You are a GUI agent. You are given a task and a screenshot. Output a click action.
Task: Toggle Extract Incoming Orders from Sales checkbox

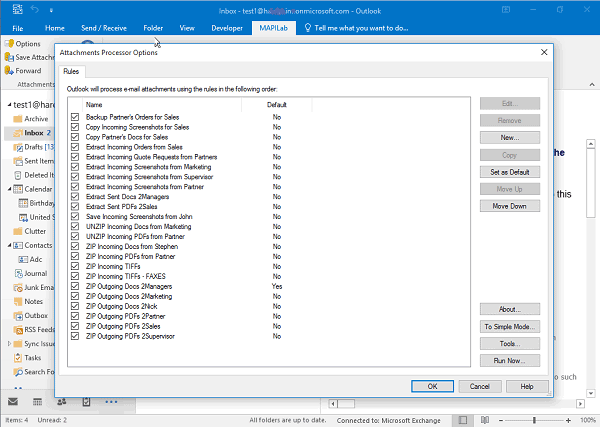(x=75, y=147)
